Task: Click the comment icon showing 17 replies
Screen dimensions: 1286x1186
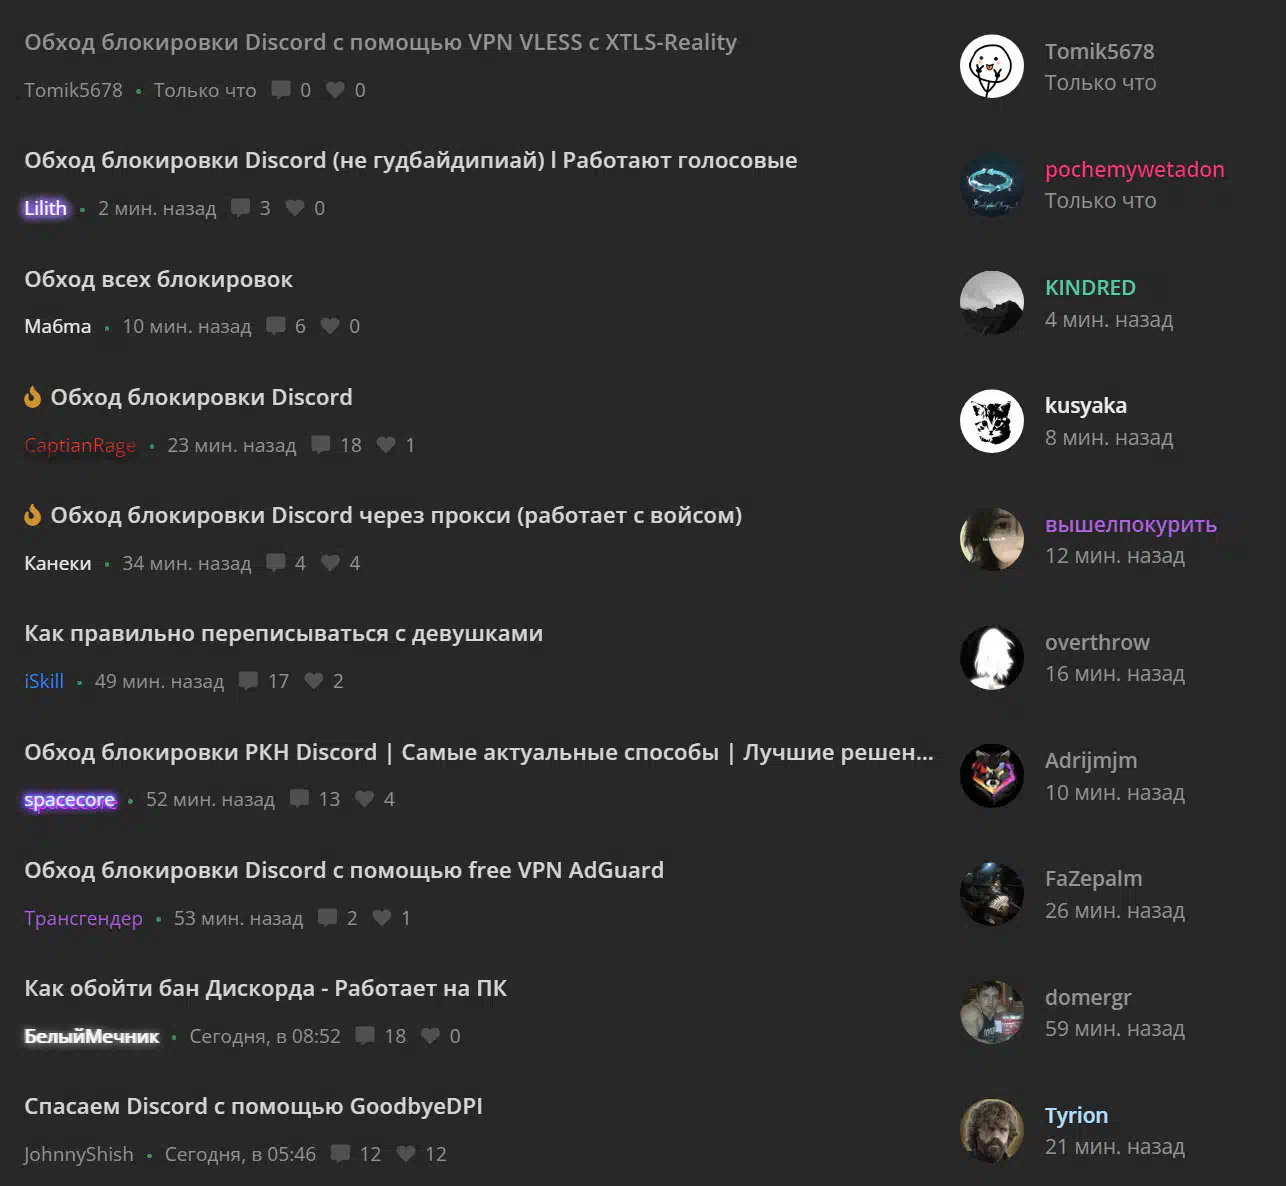Action: coord(248,681)
